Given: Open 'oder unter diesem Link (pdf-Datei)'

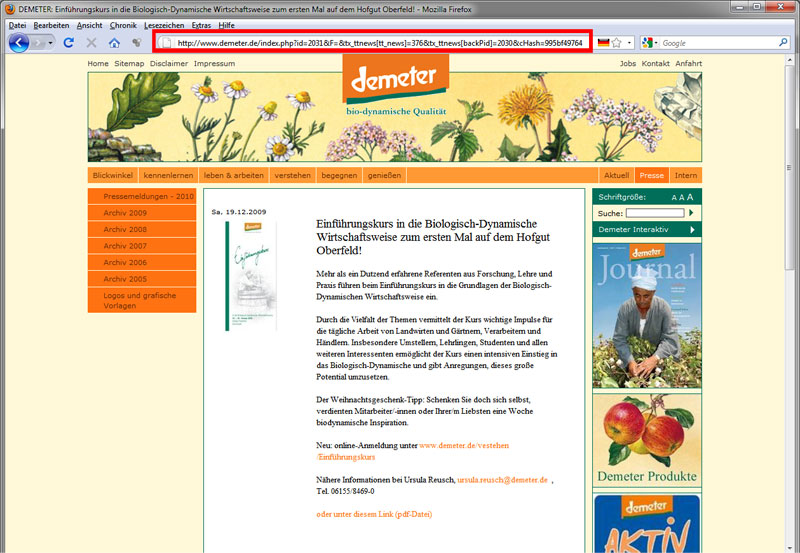Looking at the screenshot, I should click(x=374, y=514).
